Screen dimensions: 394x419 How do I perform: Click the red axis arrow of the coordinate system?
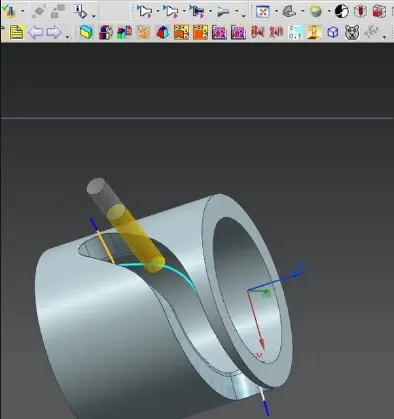256,320
